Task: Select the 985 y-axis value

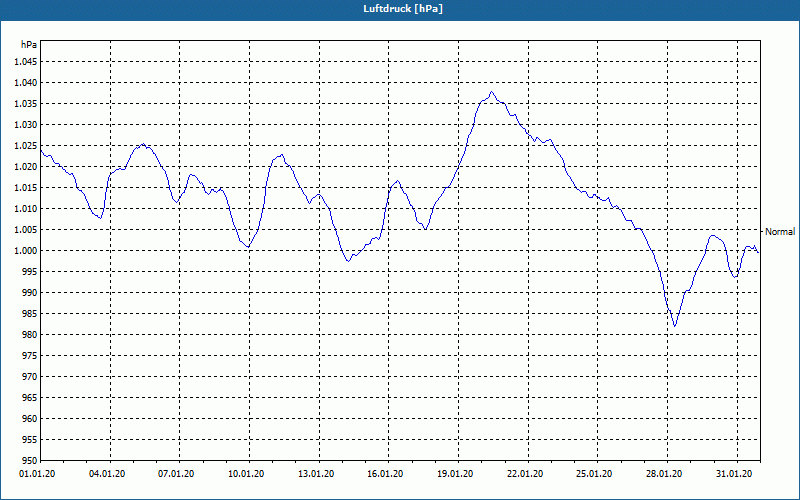Action: (x=30, y=314)
